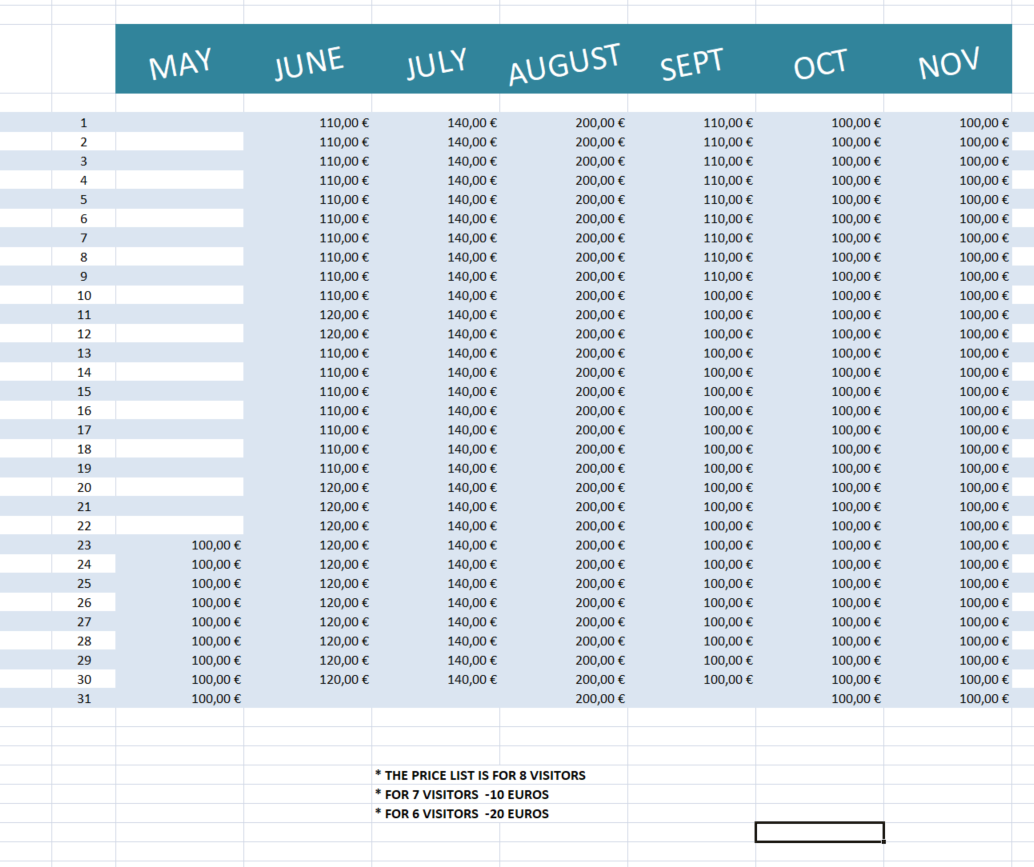1034x867 pixels.
Task: Click empty May cell on day 5
Action: (179, 199)
